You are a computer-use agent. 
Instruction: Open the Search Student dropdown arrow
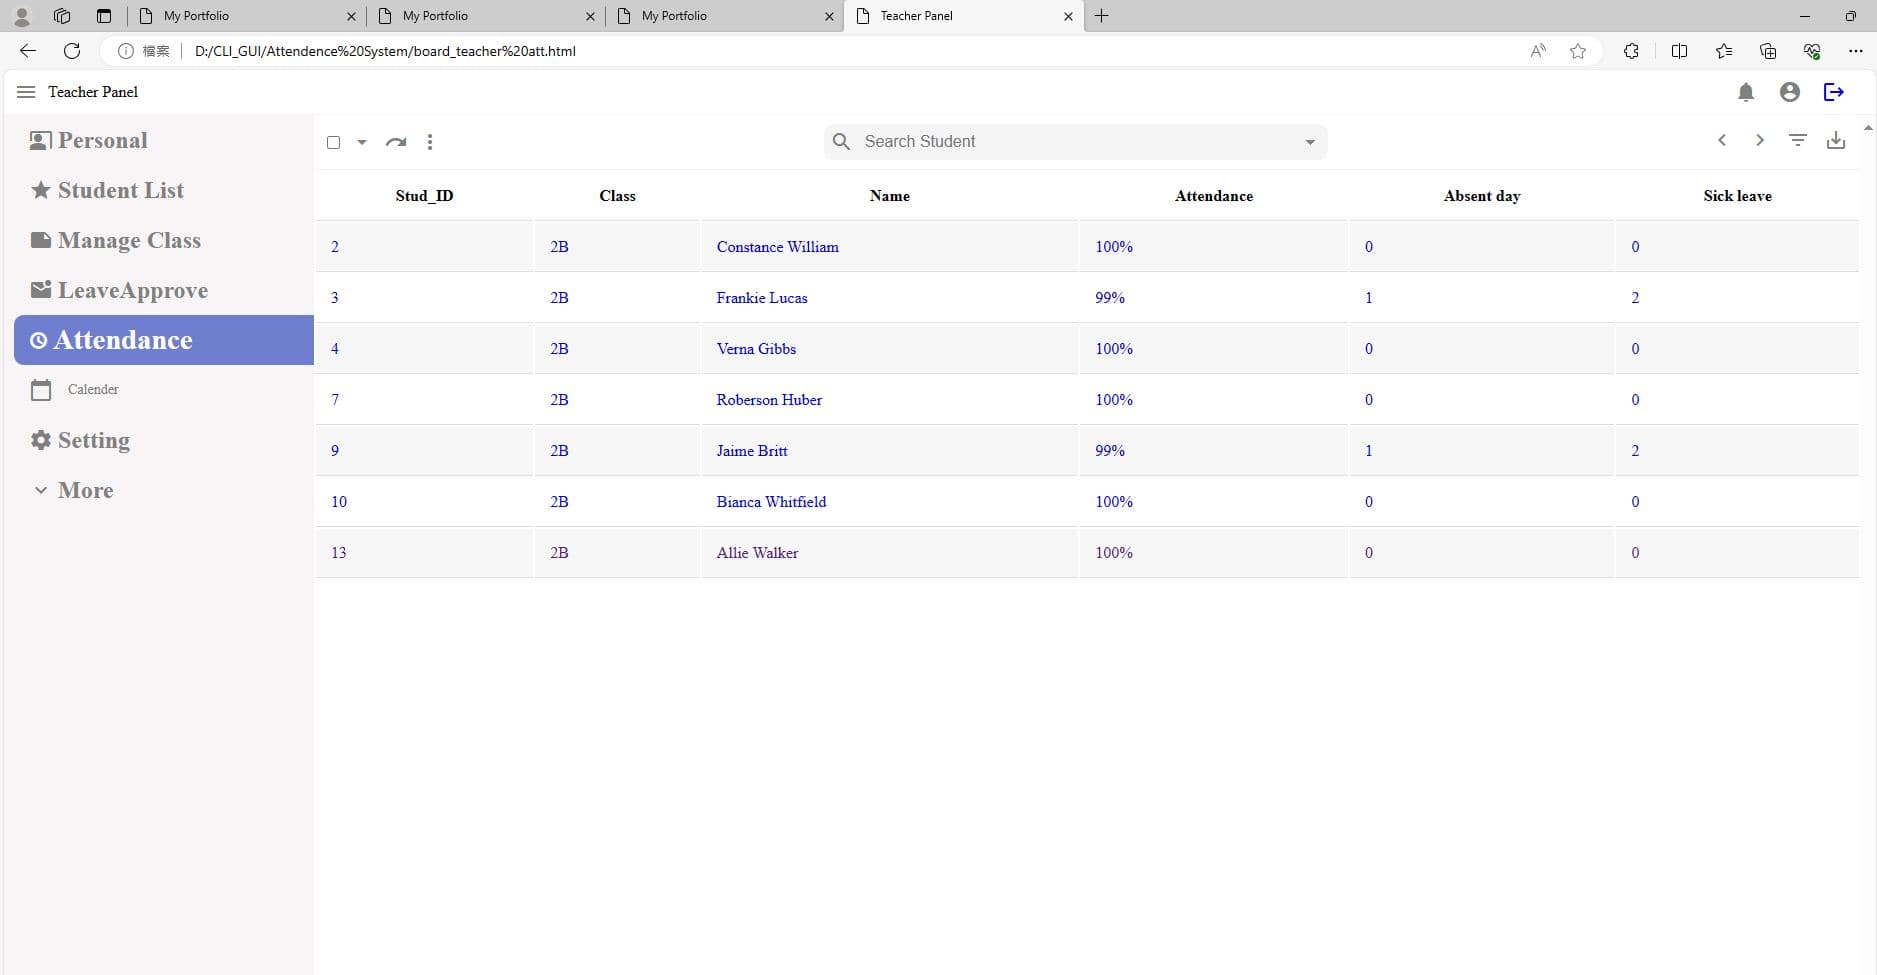click(1309, 142)
